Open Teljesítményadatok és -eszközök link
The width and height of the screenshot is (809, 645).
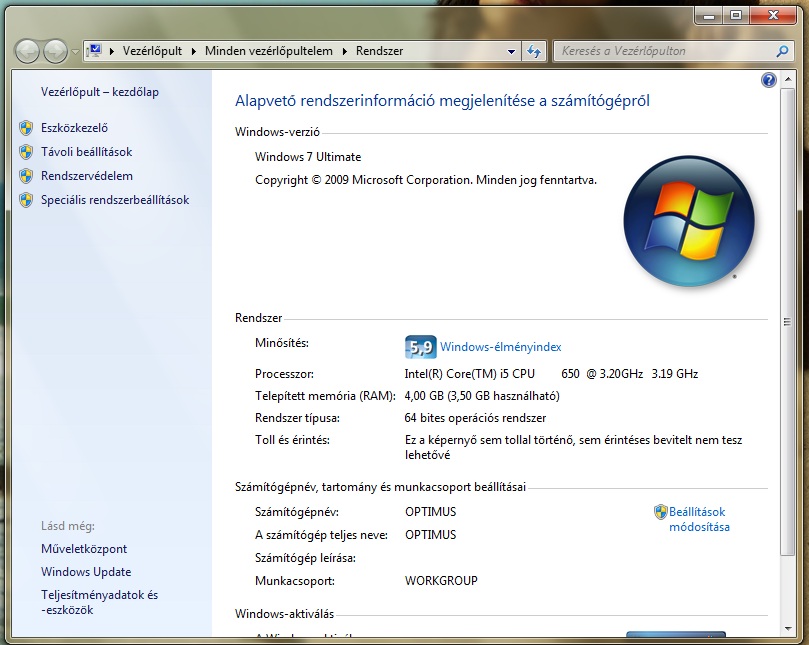tap(100, 602)
